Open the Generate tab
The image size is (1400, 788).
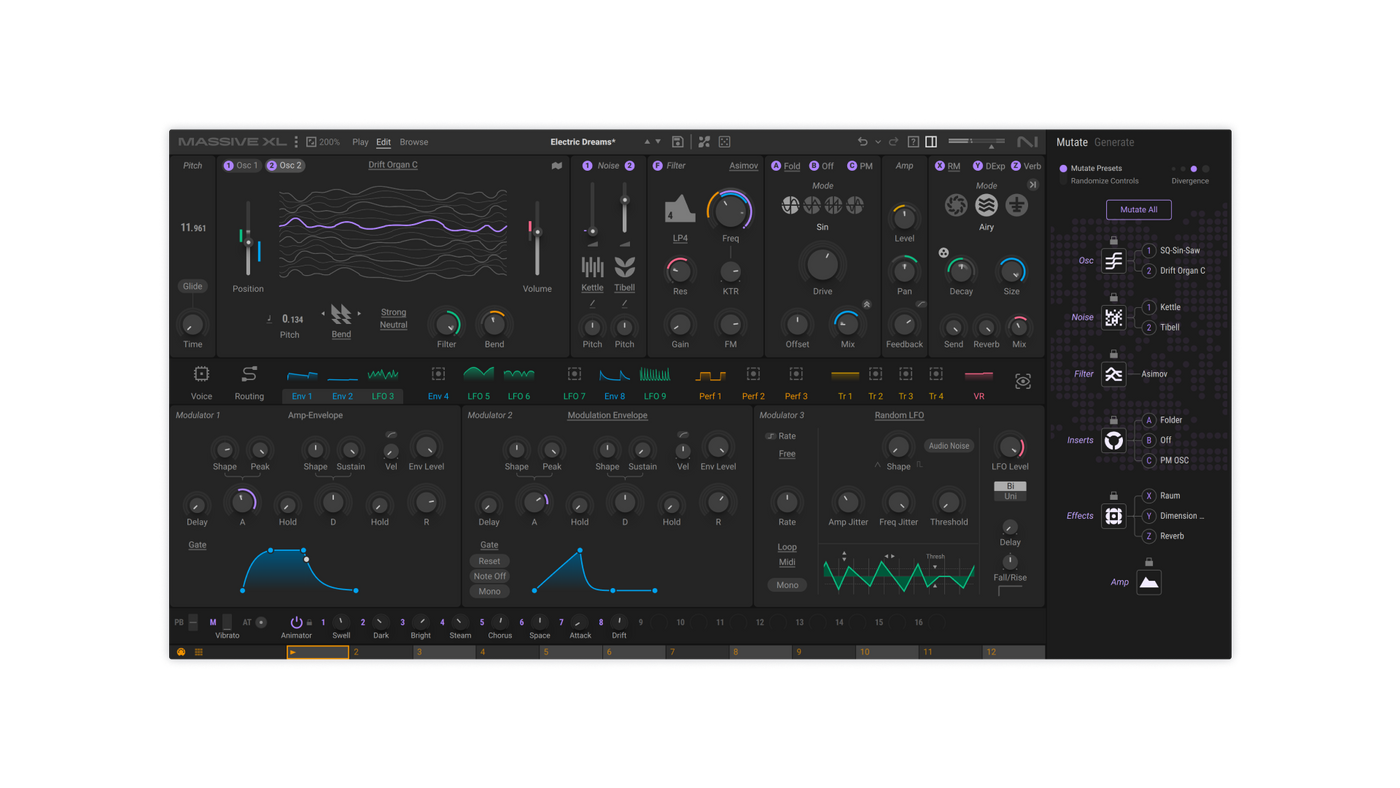click(1114, 143)
